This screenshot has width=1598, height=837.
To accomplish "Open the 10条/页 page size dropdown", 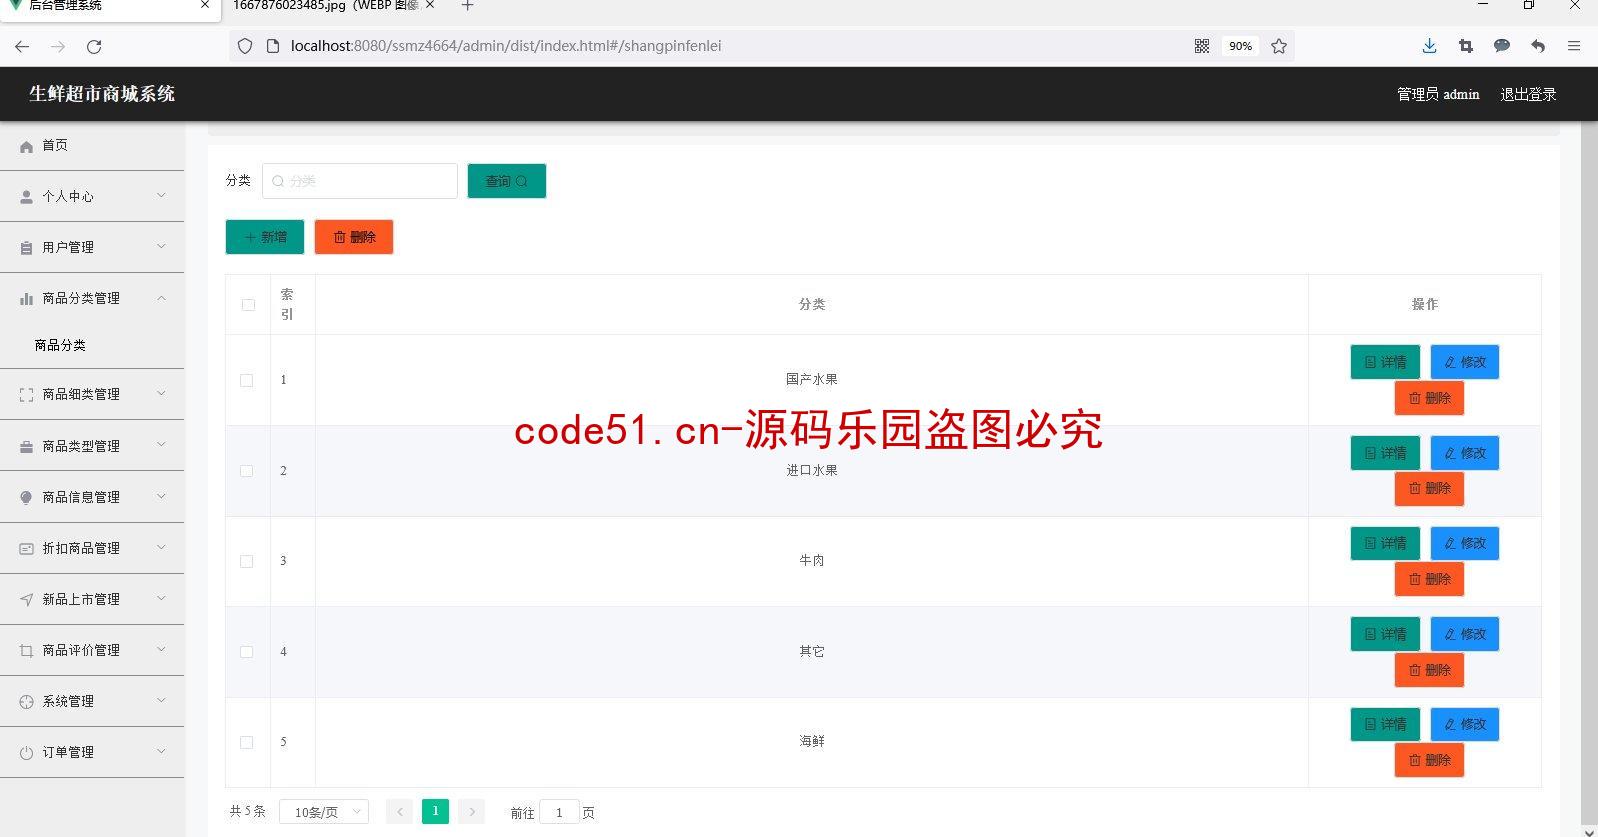I will tap(324, 812).
